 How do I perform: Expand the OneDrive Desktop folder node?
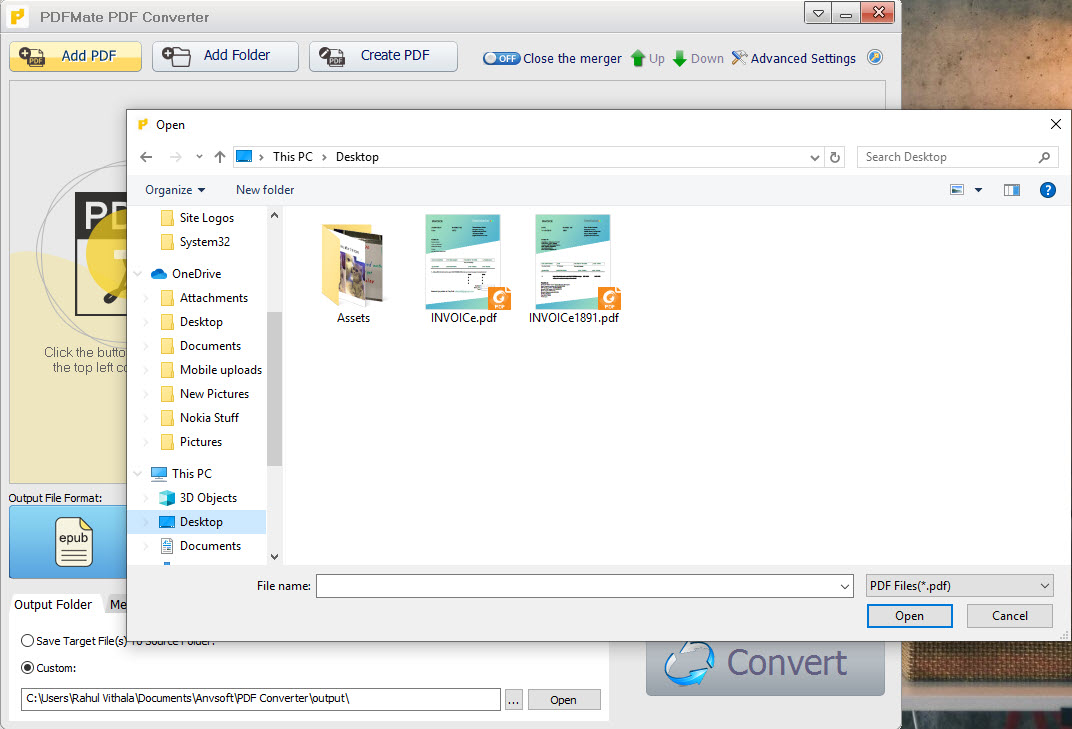pyautogui.click(x=146, y=322)
